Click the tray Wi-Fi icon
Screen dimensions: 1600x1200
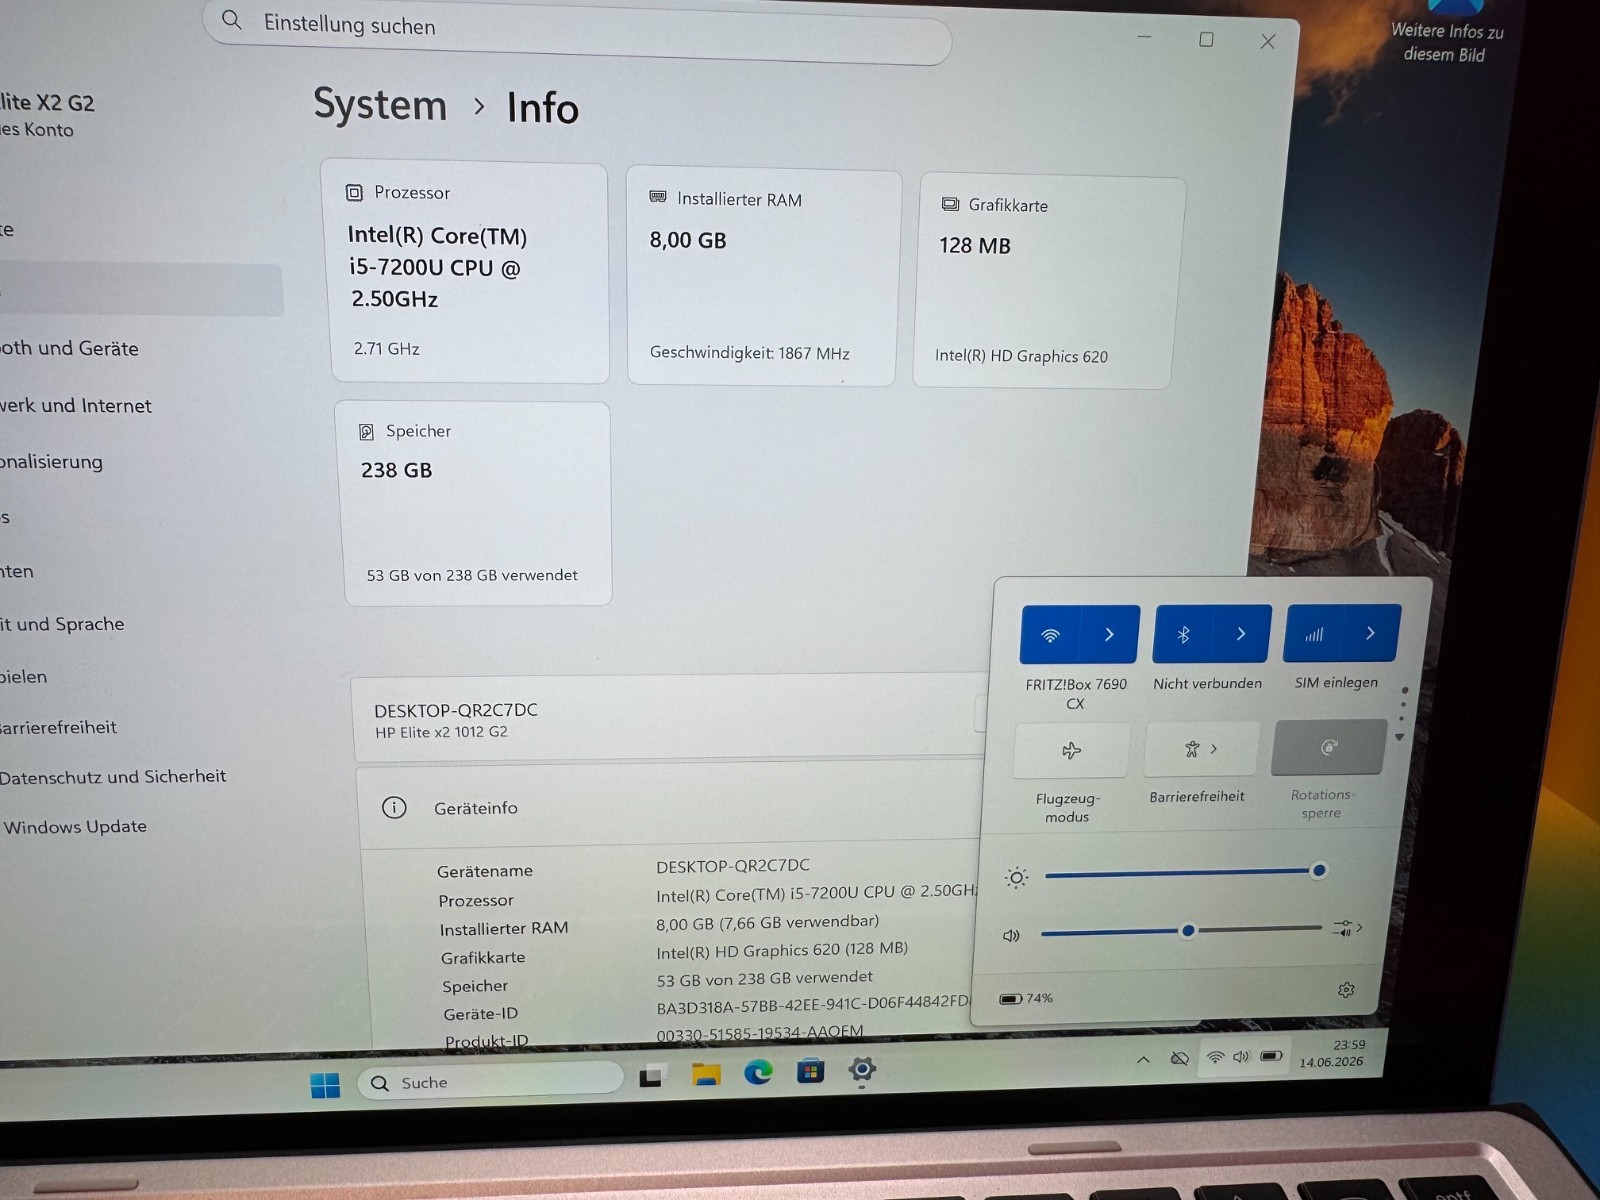tap(1216, 1057)
